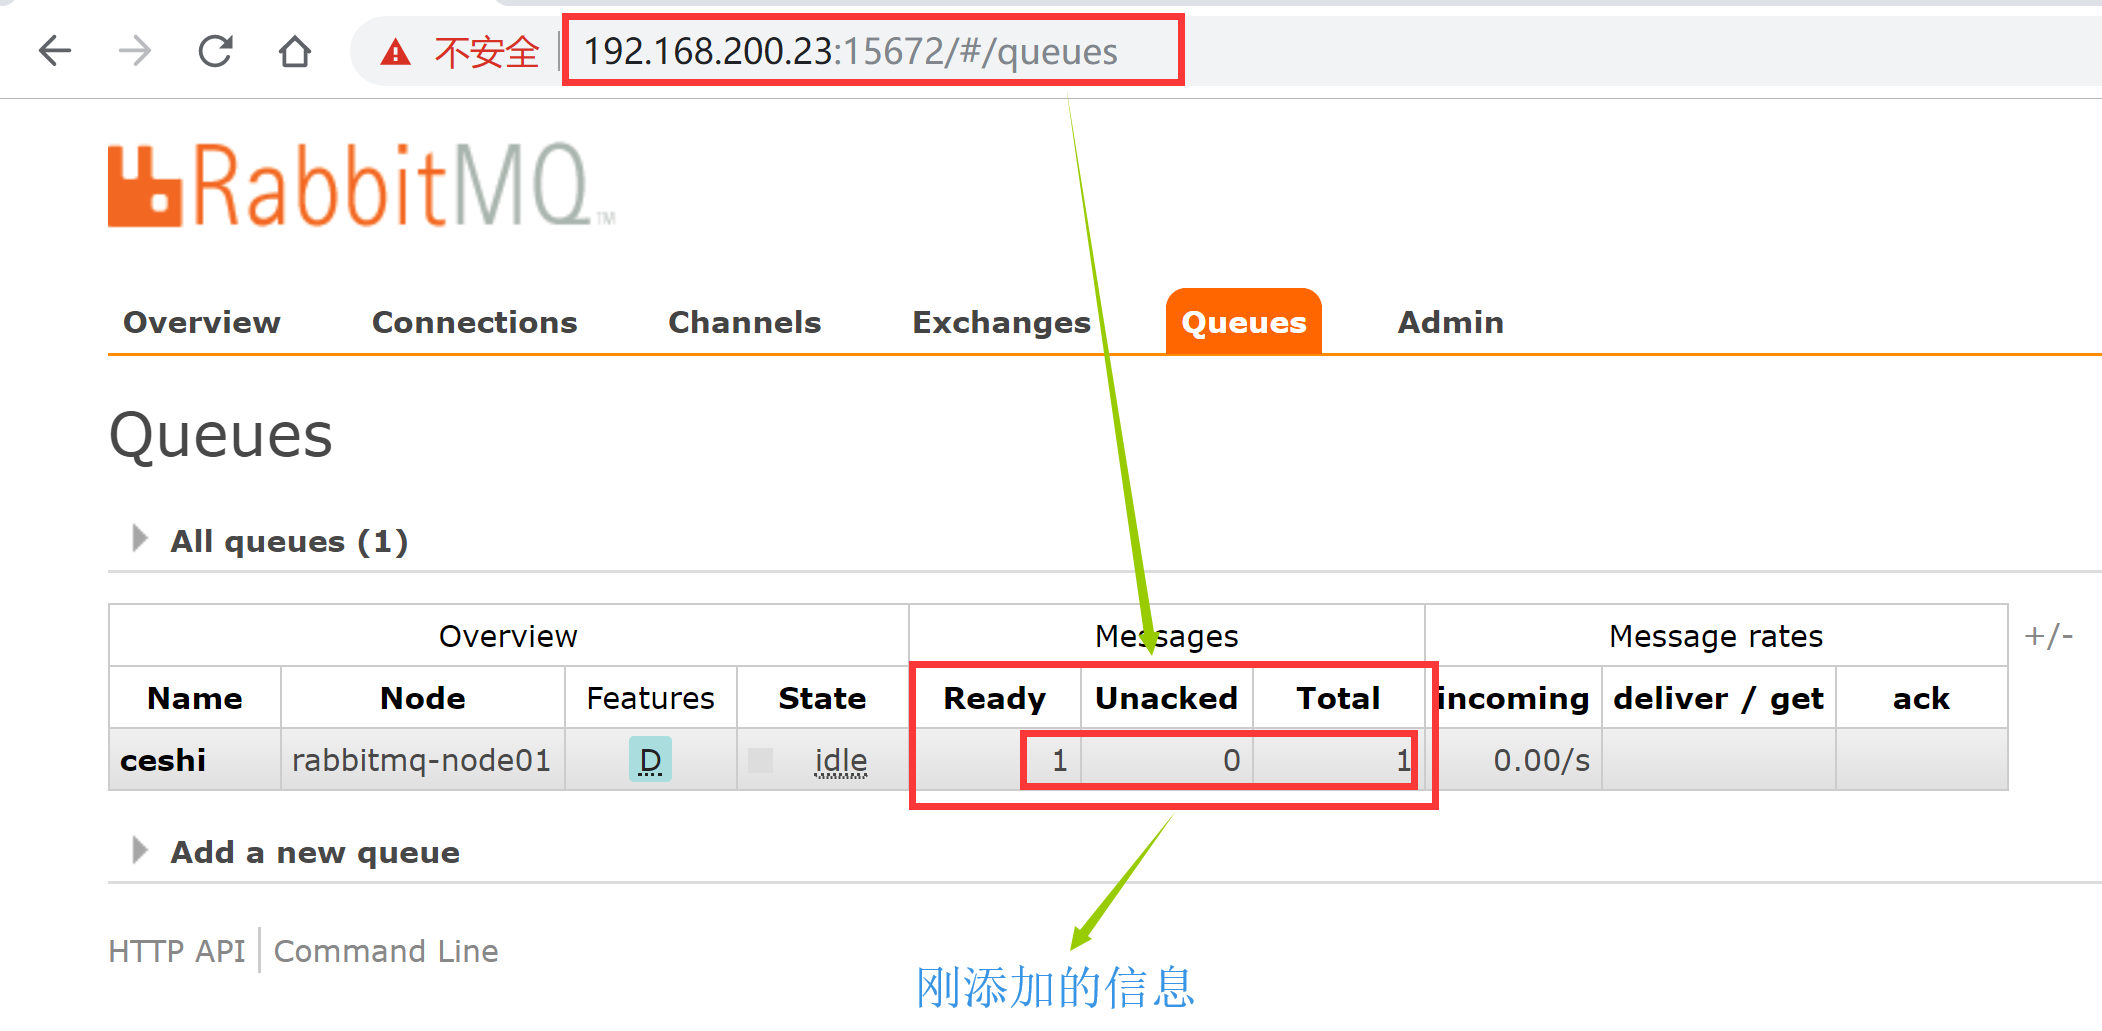Sort queues by Node column
Viewport: 2102px width, 1031px height.
click(x=423, y=698)
